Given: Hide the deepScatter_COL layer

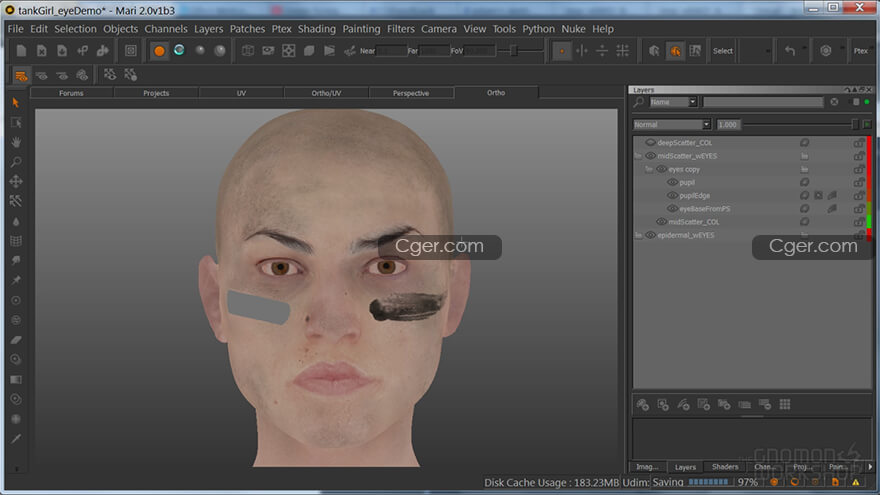Looking at the screenshot, I should [650, 143].
